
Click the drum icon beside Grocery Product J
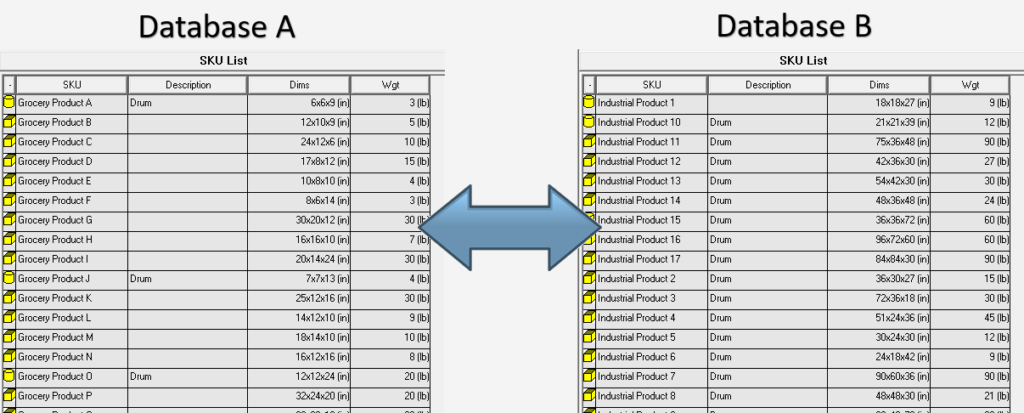(x=9, y=278)
